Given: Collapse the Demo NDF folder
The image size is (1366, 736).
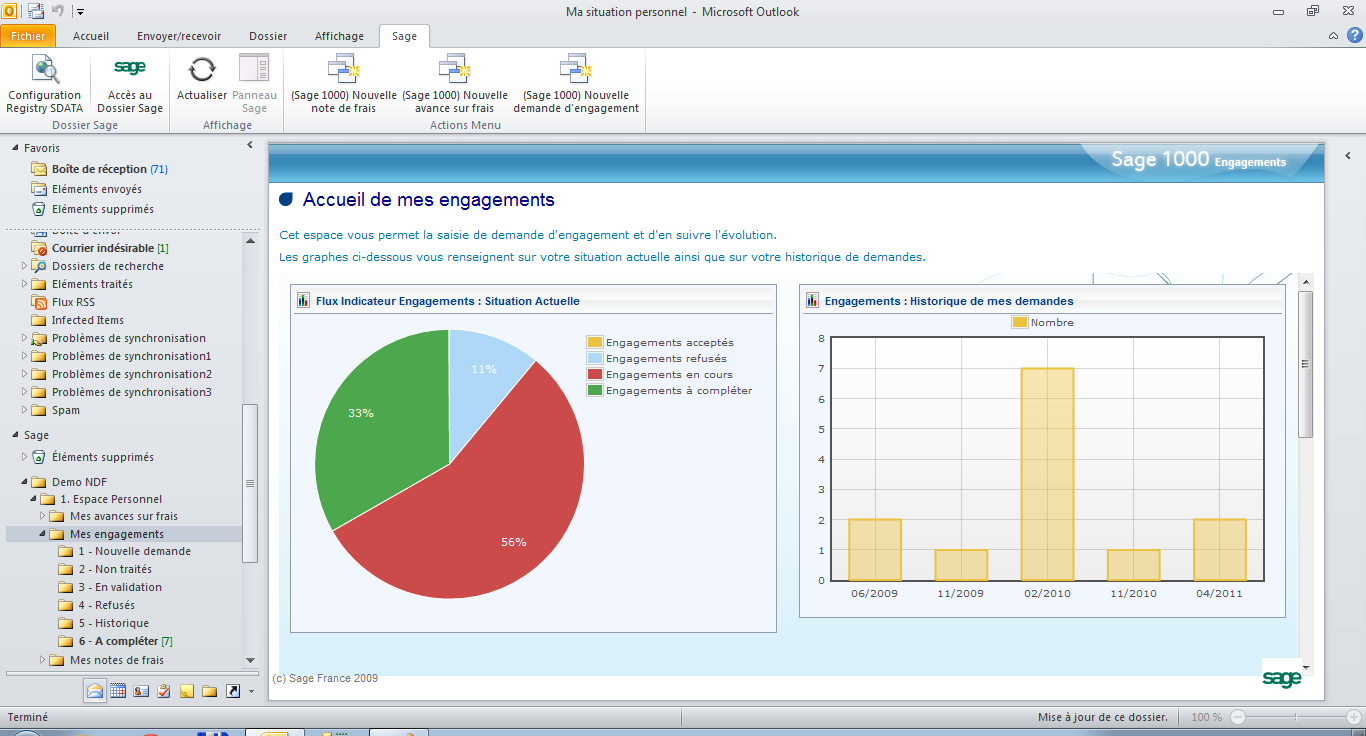Looking at the screenshot, I should (25, 482).
